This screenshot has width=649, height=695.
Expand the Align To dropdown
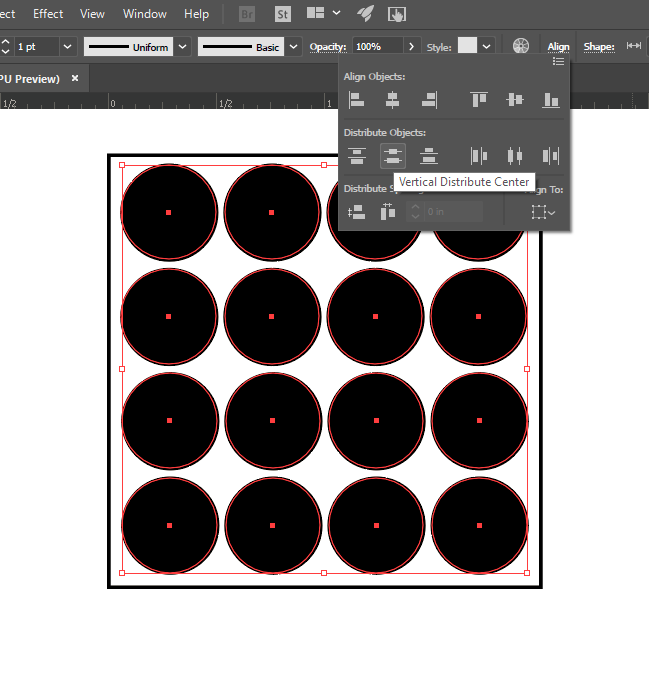[543, 212]
